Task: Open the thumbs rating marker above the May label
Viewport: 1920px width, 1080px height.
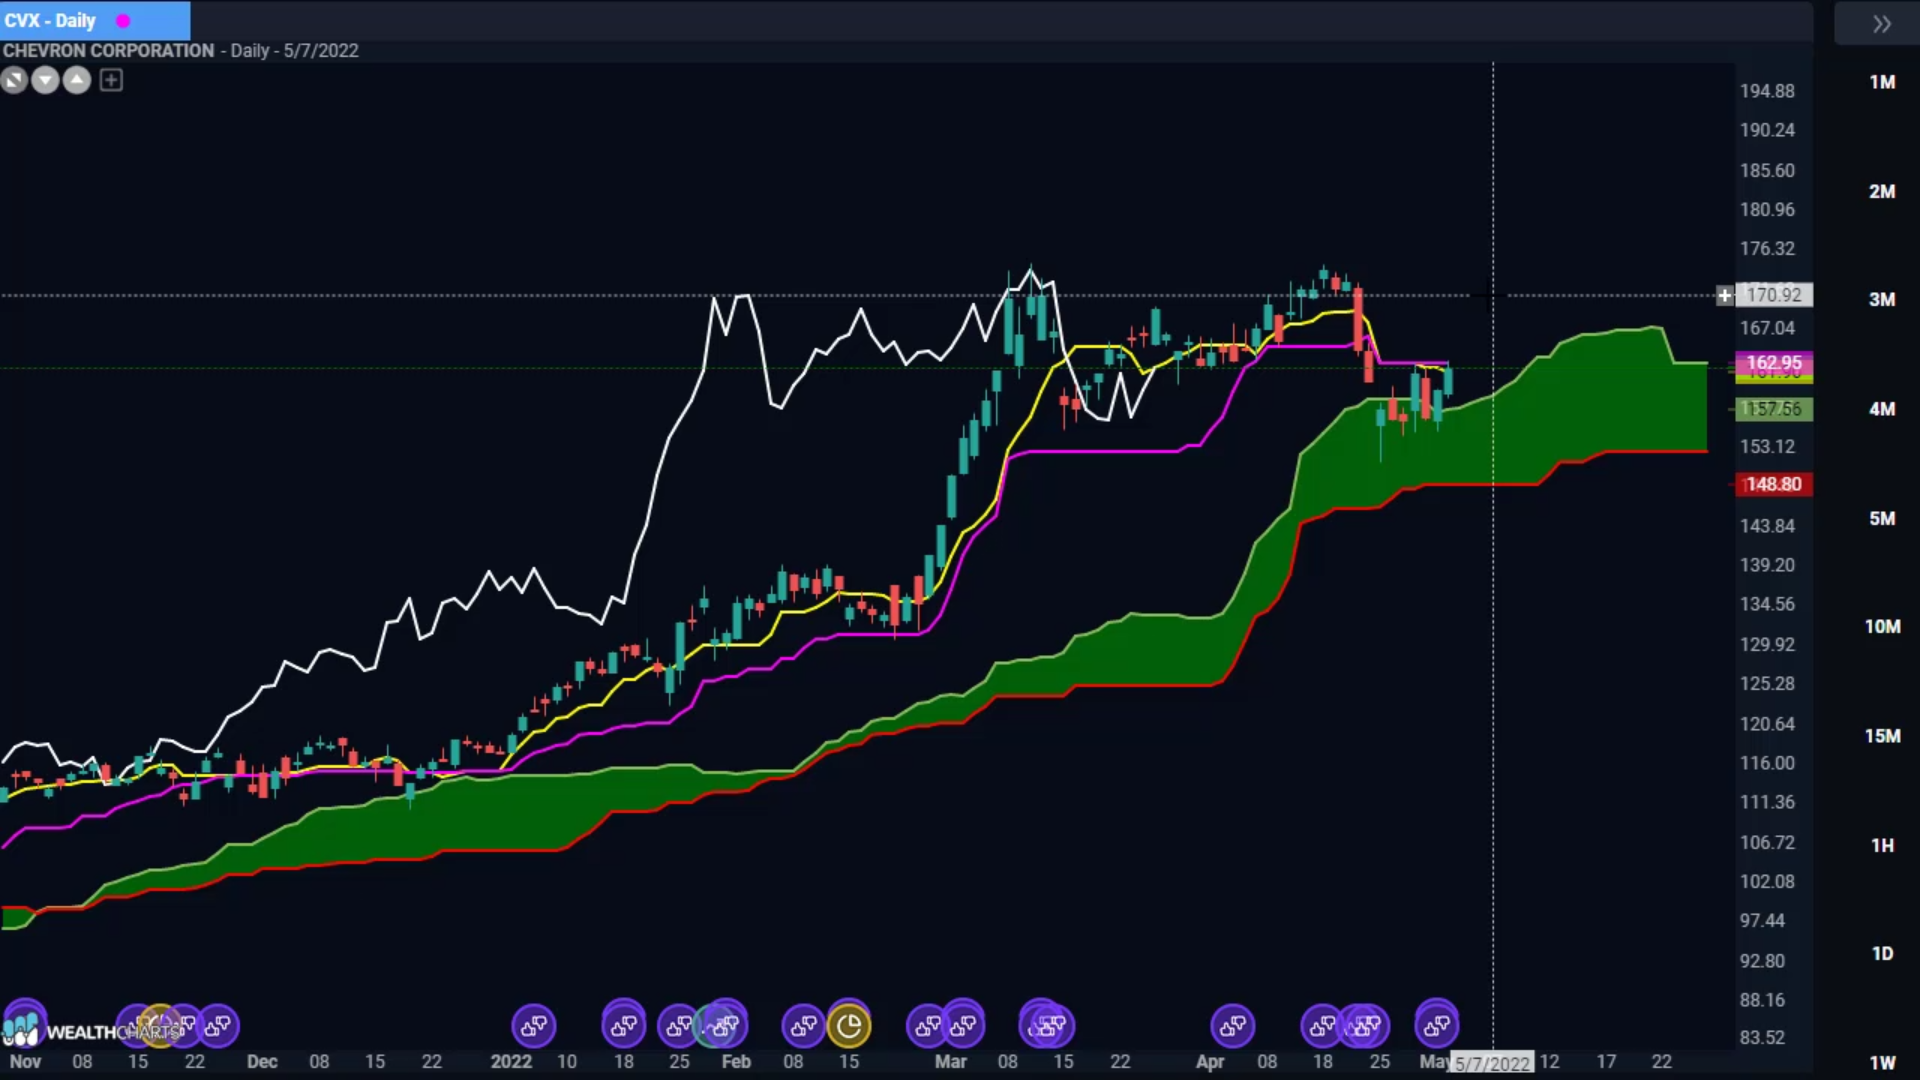Action: [1437, 1025]
